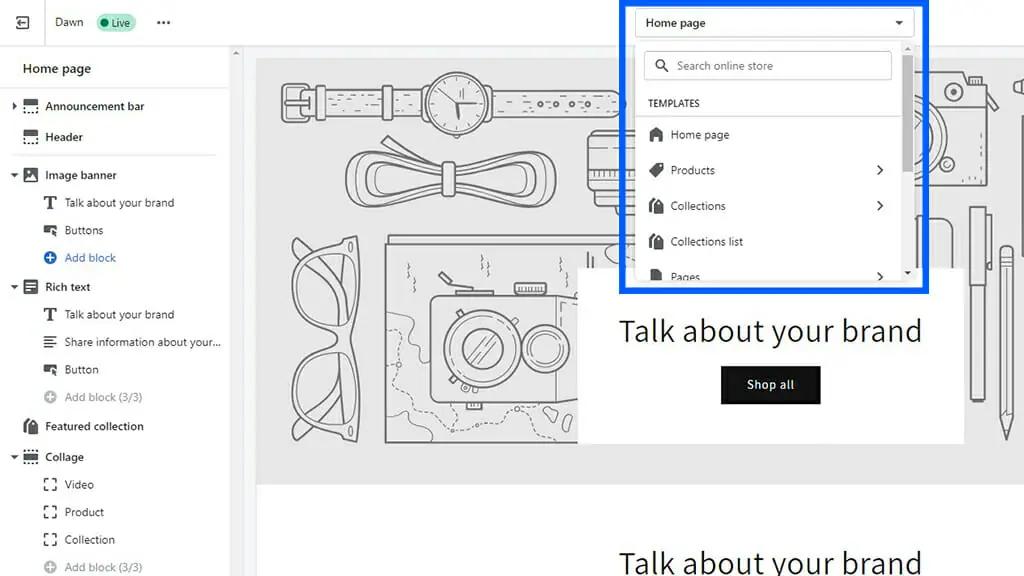Click the exit editor back icon
Screen dimensions: 1024x576
pos(23,22)
